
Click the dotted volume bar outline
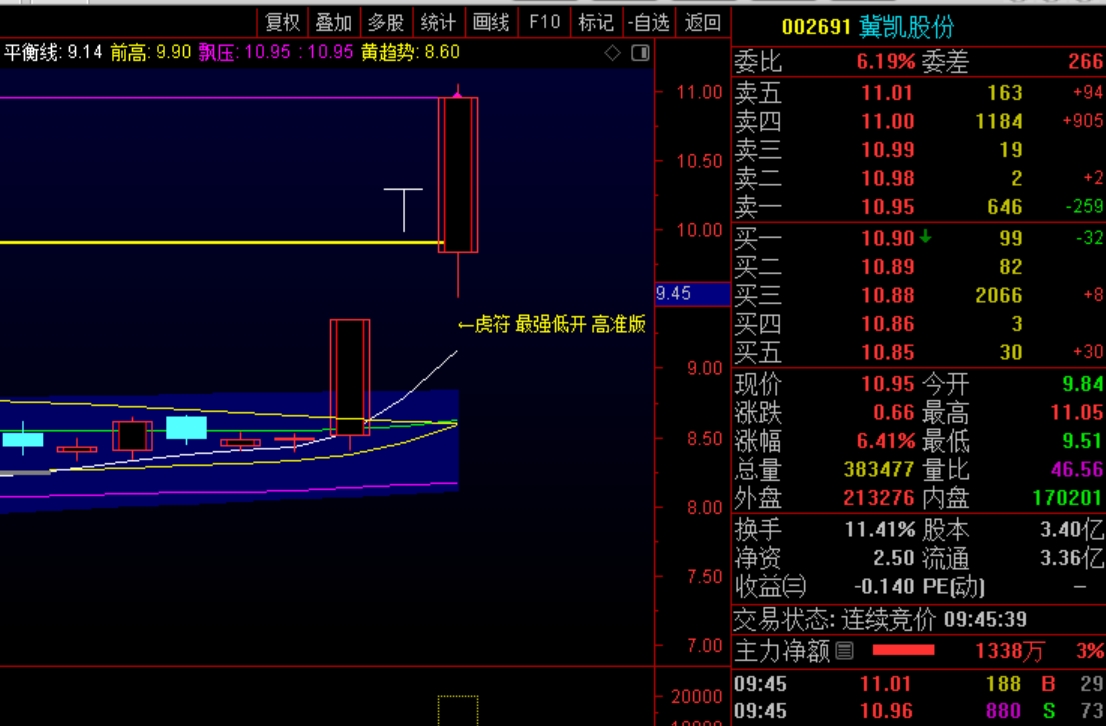(458, 710)
